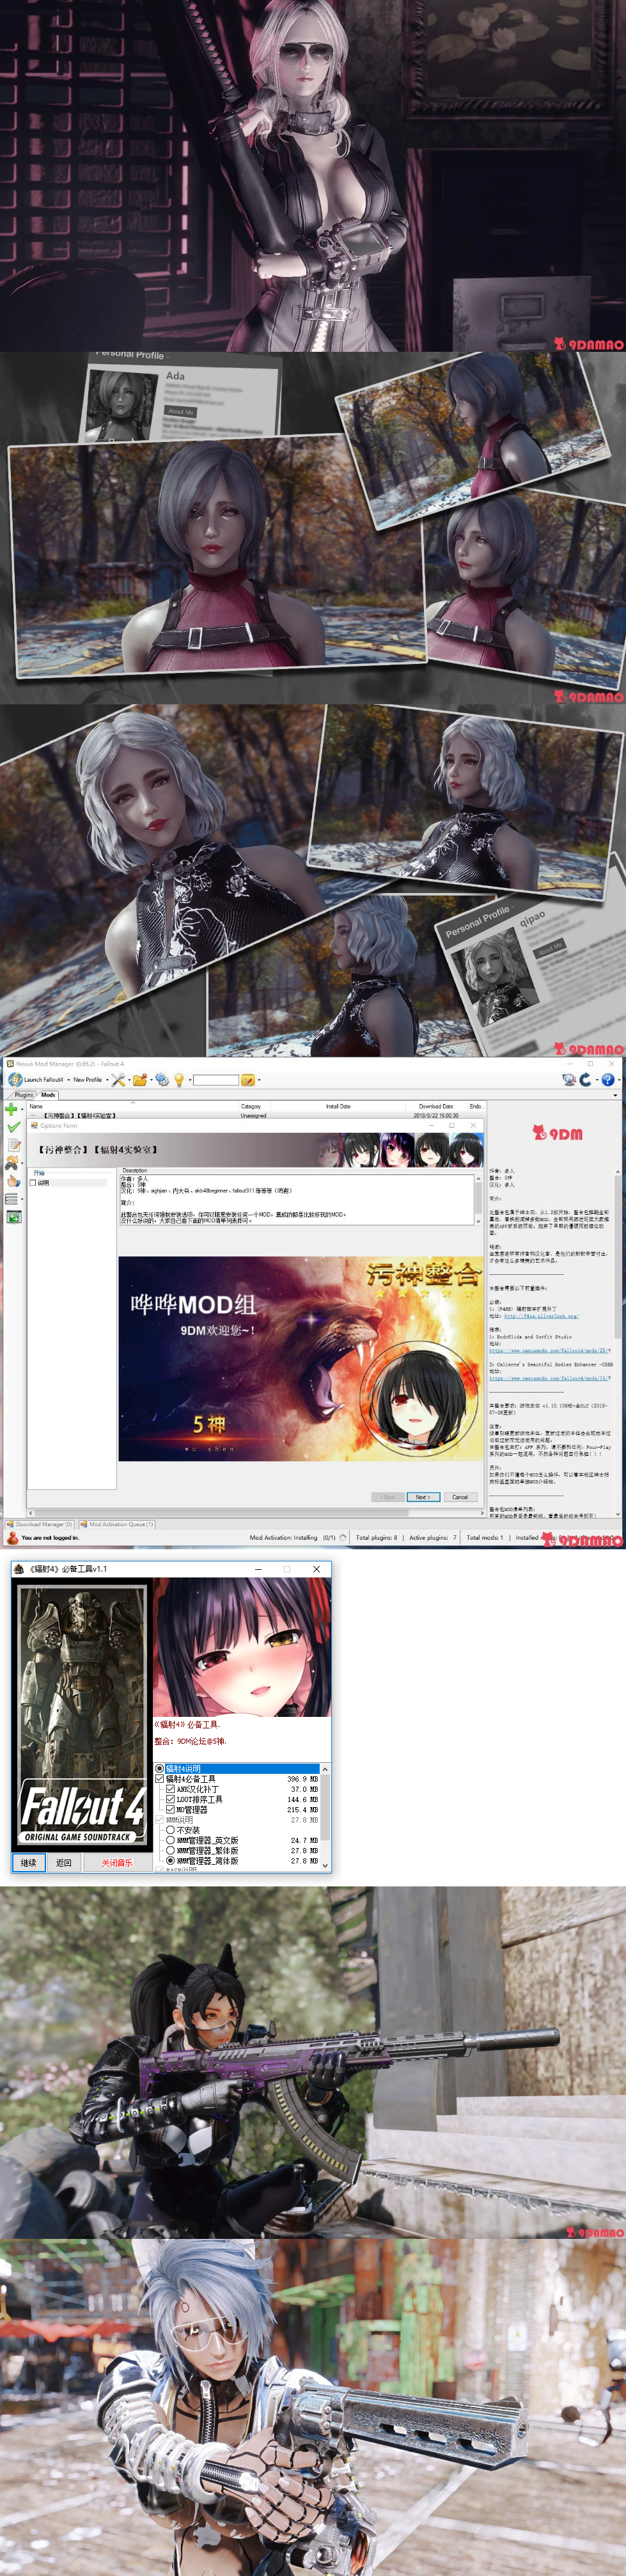Viewport: 626px width, 2576px height.
Task: Click the 继续 button in the installer
Action: pos(29,1863)
